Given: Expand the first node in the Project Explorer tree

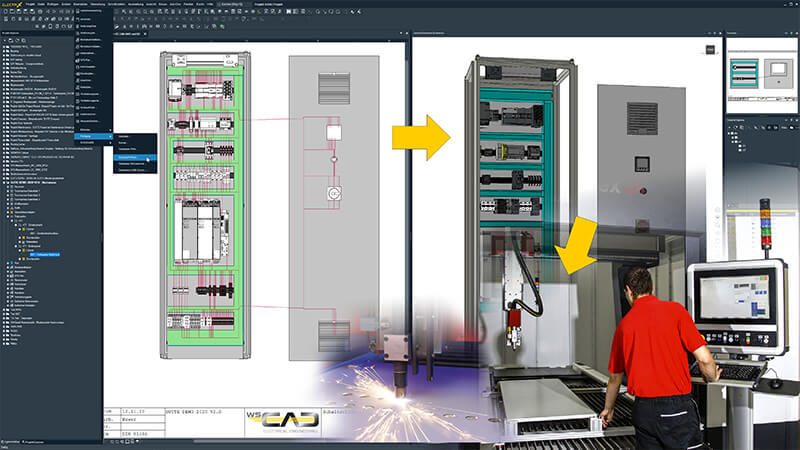Looking at the screenshot, I should pos(4,47).
